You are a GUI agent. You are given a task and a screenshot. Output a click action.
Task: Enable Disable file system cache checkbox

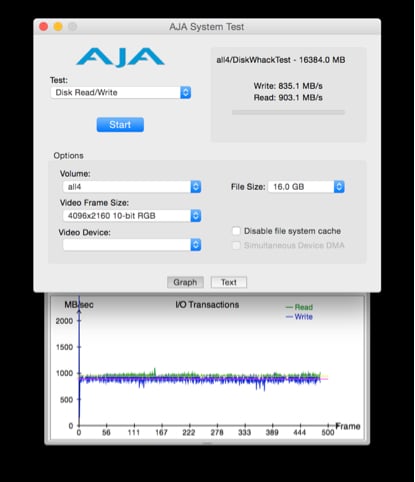pos(236,231)
